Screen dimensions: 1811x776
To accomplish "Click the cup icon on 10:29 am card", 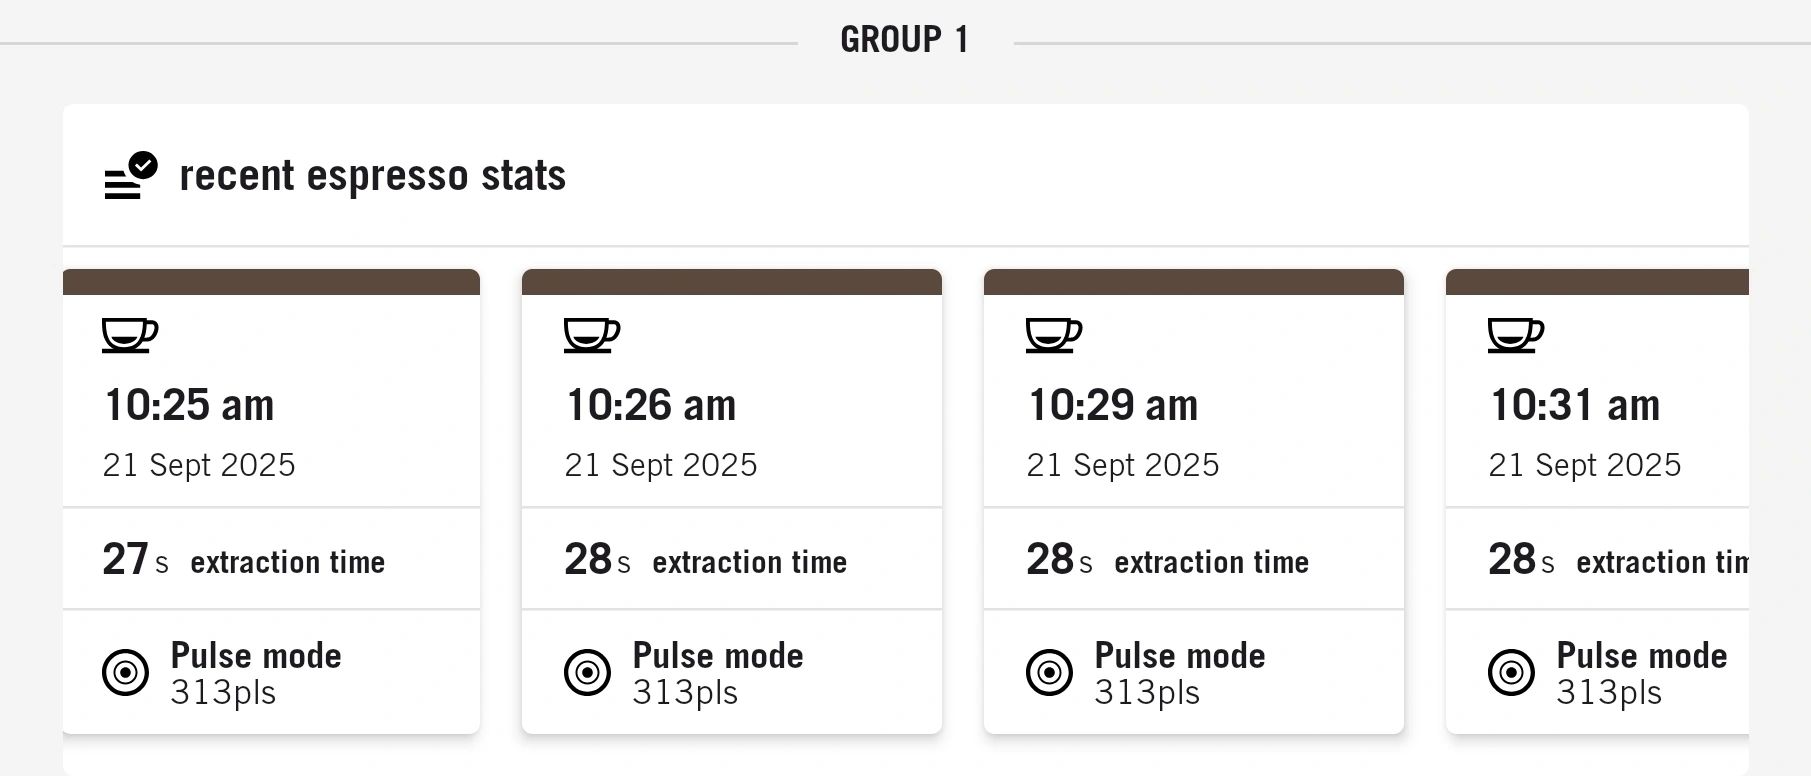I will click(1054, 335).
